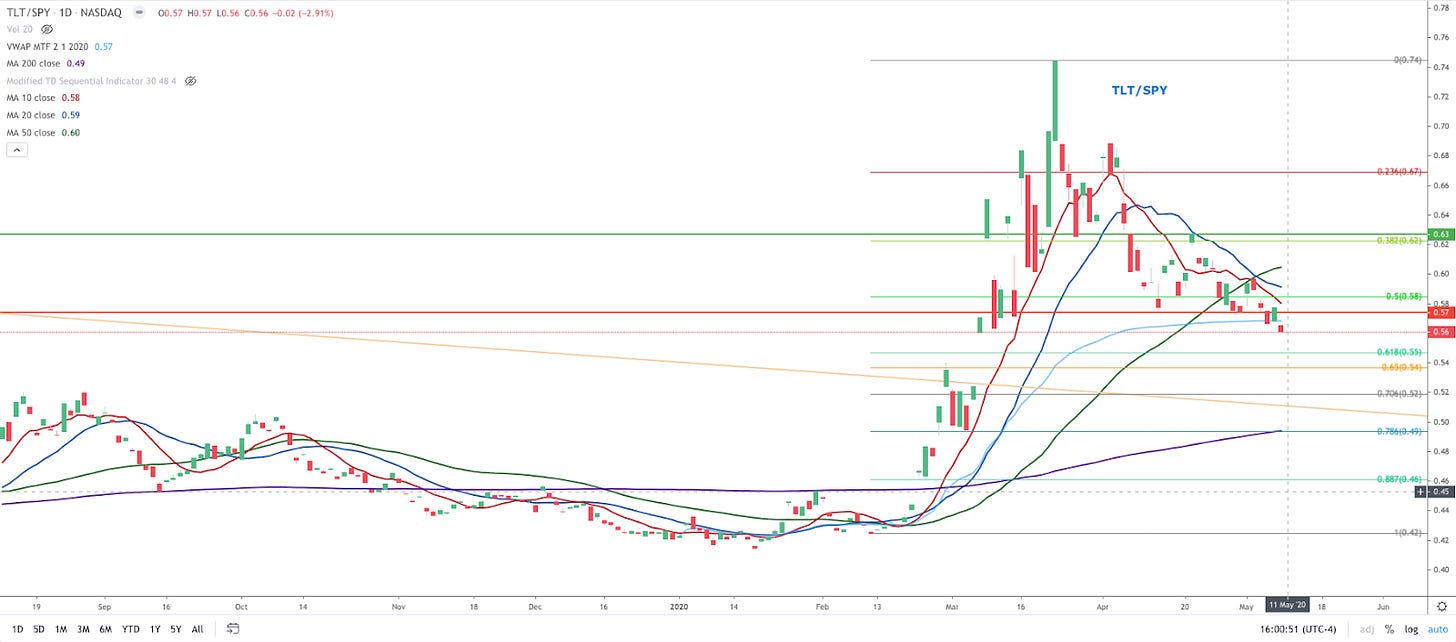Select the MA 50 close indicator

[31, 132]
